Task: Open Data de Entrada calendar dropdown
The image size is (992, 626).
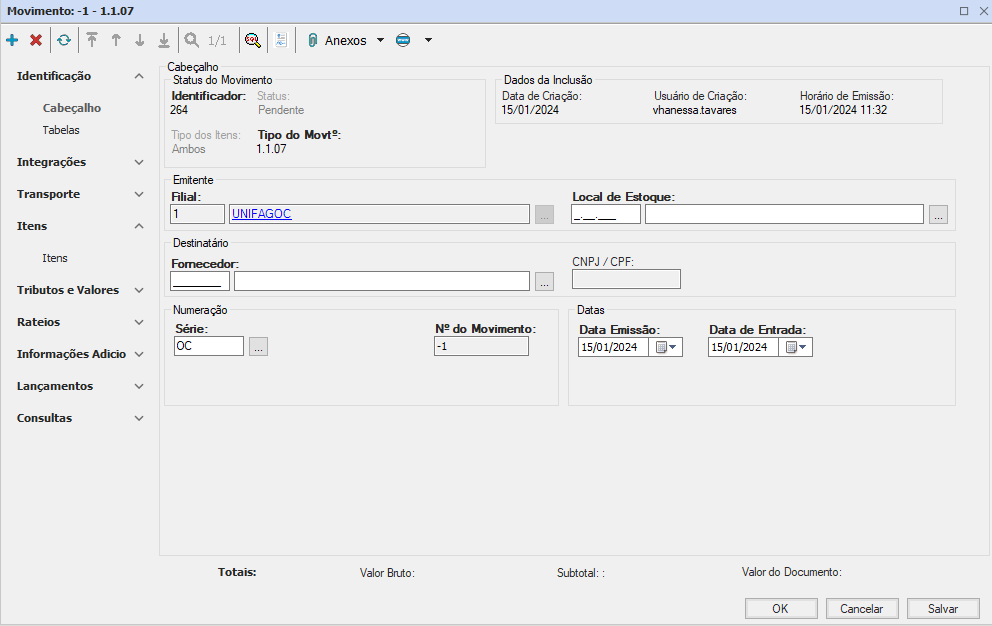Action: [x=796, y=347]
